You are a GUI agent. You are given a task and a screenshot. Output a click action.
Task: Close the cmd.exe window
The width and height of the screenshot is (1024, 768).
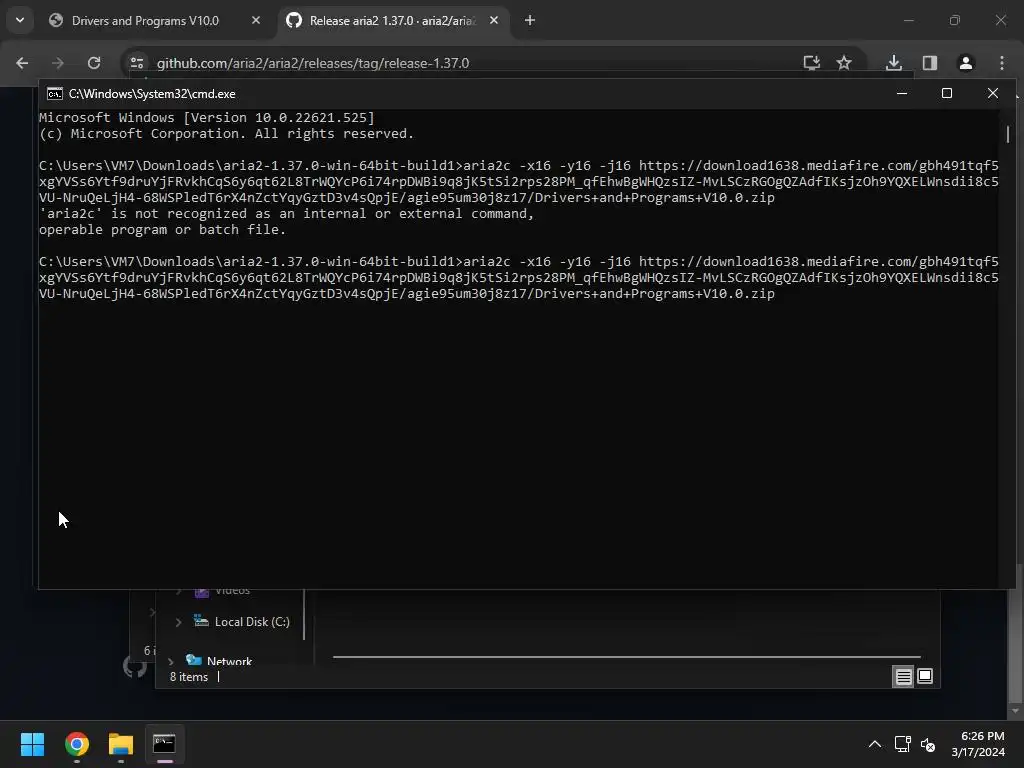pos(993,93)
